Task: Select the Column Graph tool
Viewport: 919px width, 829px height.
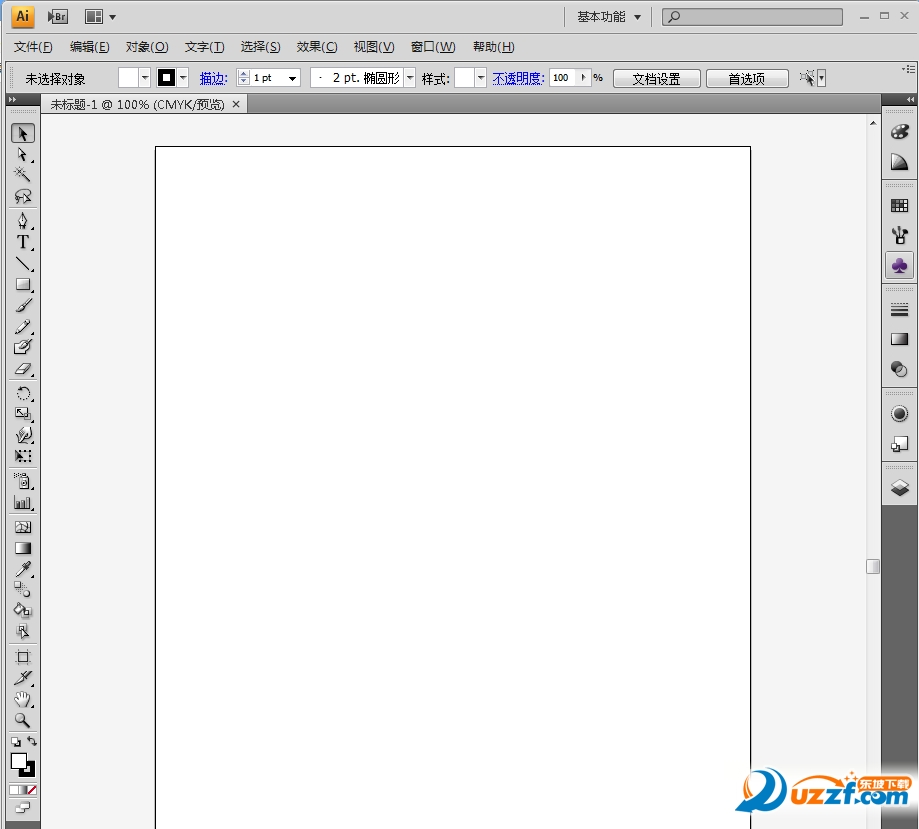Action: coord(23,502)
